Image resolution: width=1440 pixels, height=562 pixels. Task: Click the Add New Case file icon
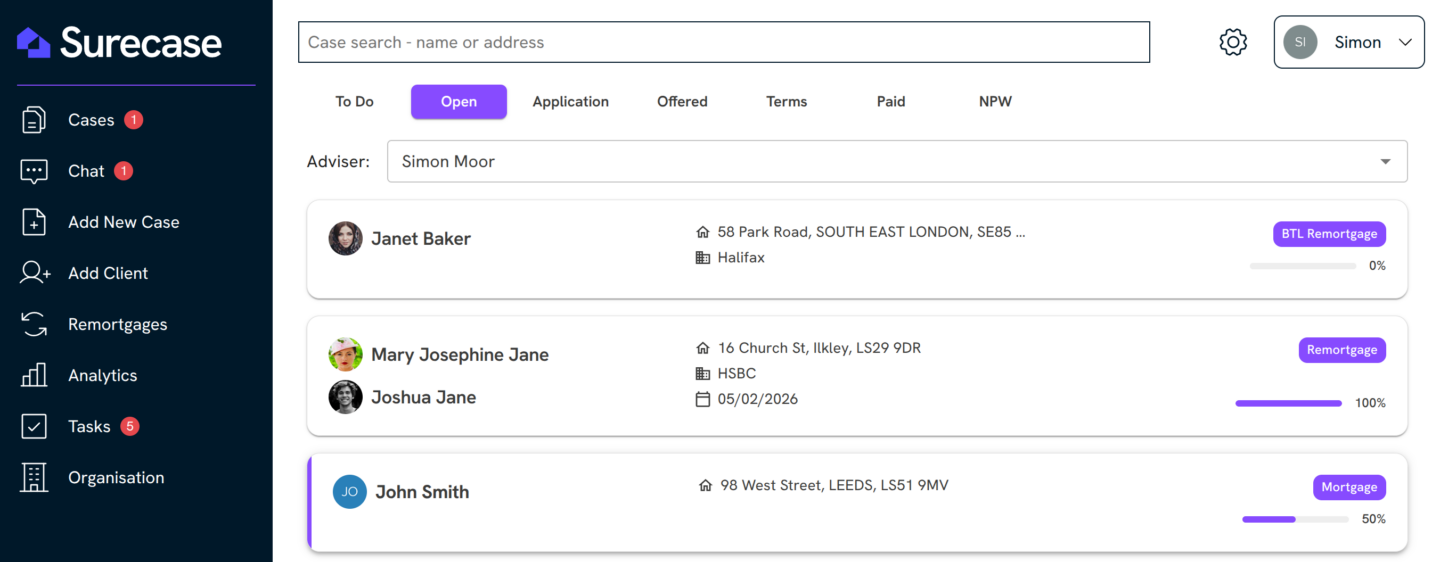pyautogui.click(x=34, y=222)
